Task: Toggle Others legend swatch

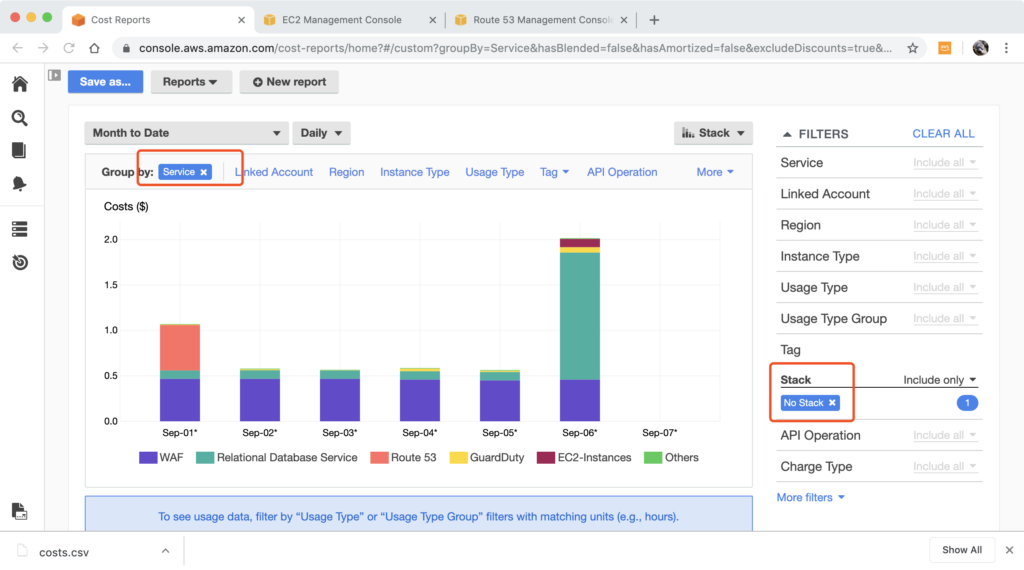Action: click(x=653, y=458)
